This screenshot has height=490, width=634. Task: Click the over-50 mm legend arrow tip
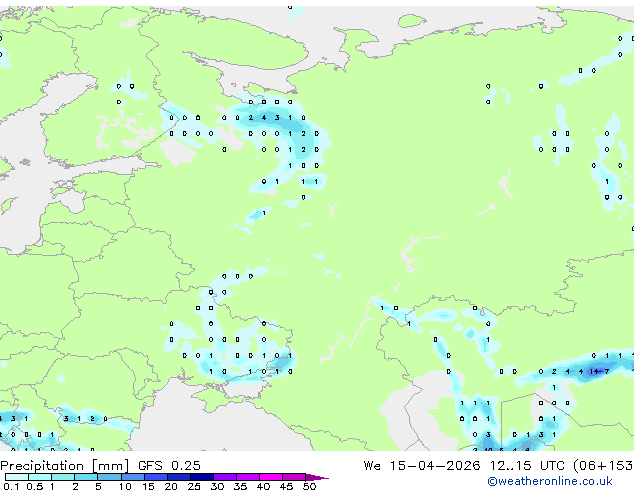317,477
